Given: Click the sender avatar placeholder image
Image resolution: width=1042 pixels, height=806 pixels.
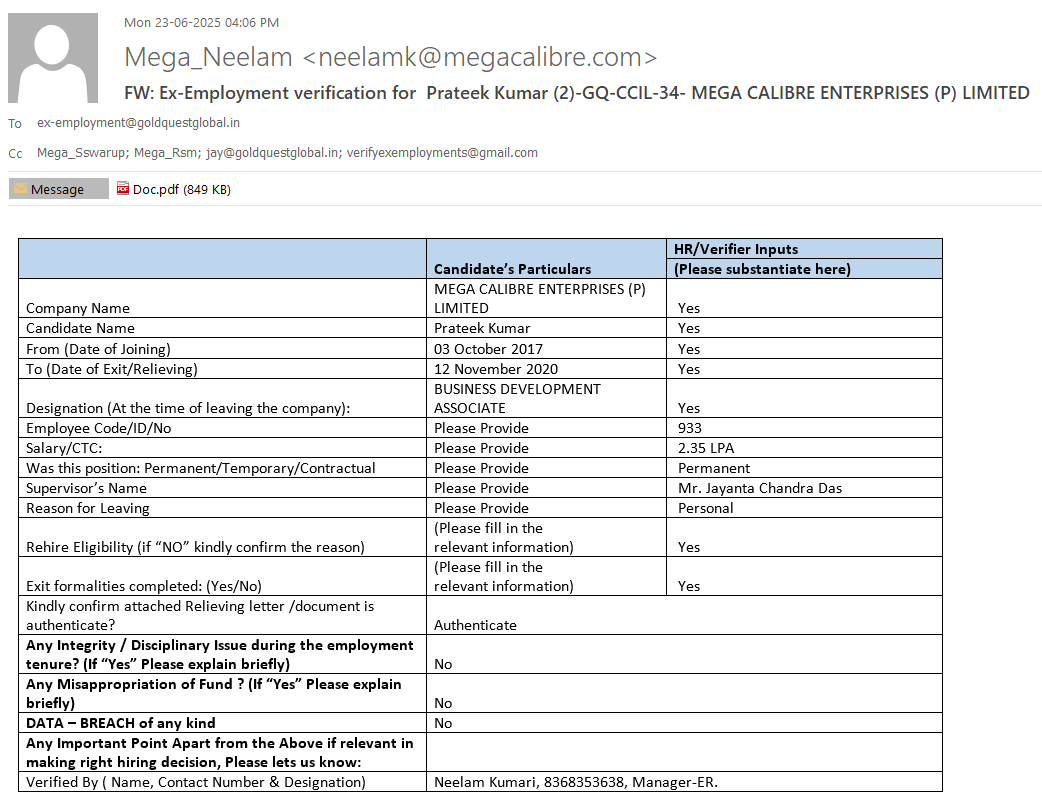Looking at the screenshot, I should (53, 58).
